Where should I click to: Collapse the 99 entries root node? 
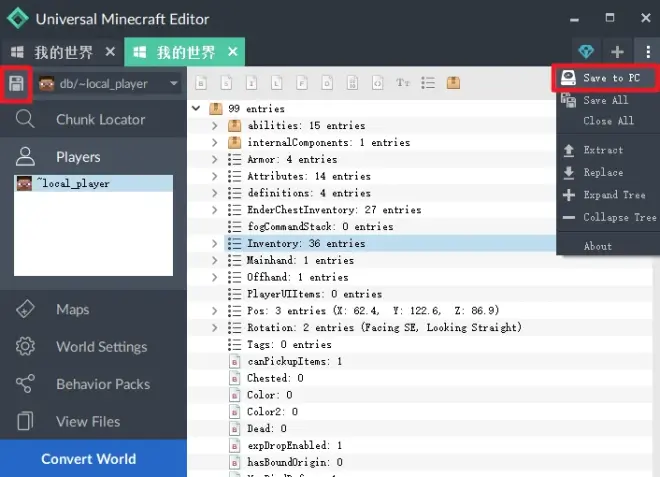pyautogui.click(x=196, y=108)
